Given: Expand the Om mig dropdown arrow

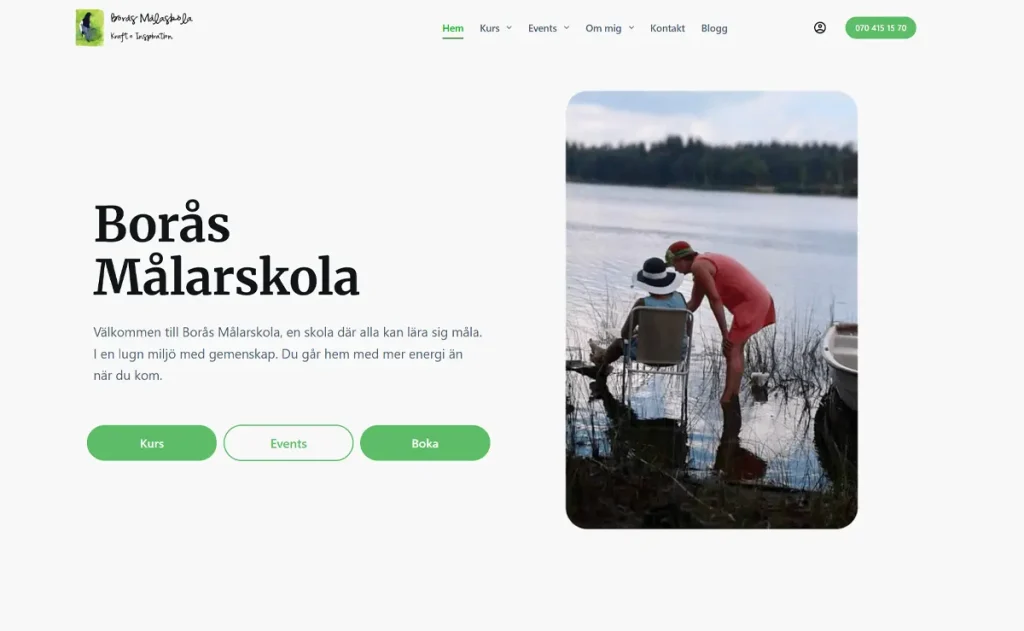Looking at the screenshot, I should pos(631,28).
